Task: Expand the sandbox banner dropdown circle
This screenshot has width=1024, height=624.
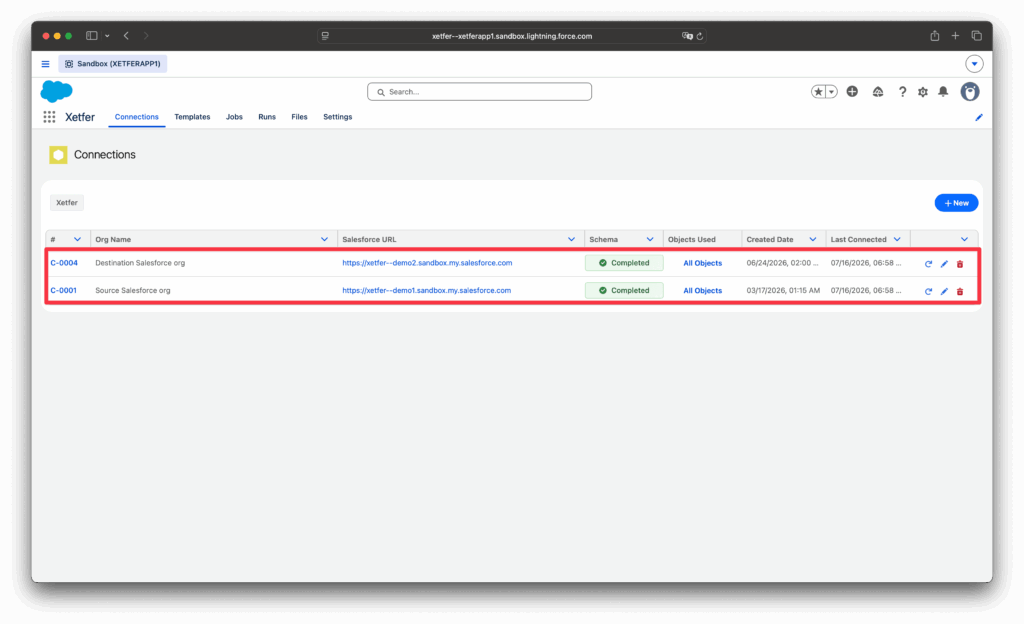Action: pyautogui.click(x=974, y=64)
